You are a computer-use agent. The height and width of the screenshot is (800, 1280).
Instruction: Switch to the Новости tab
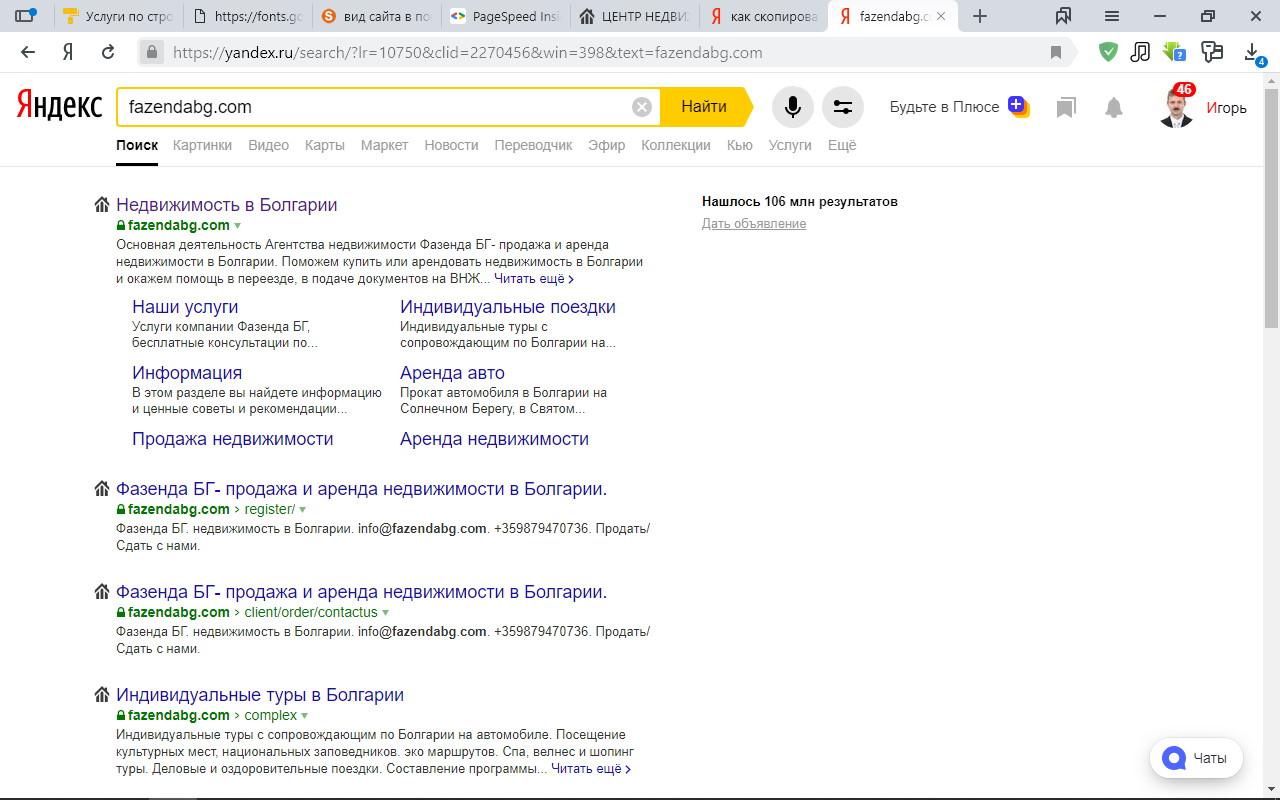coord(451,145)
